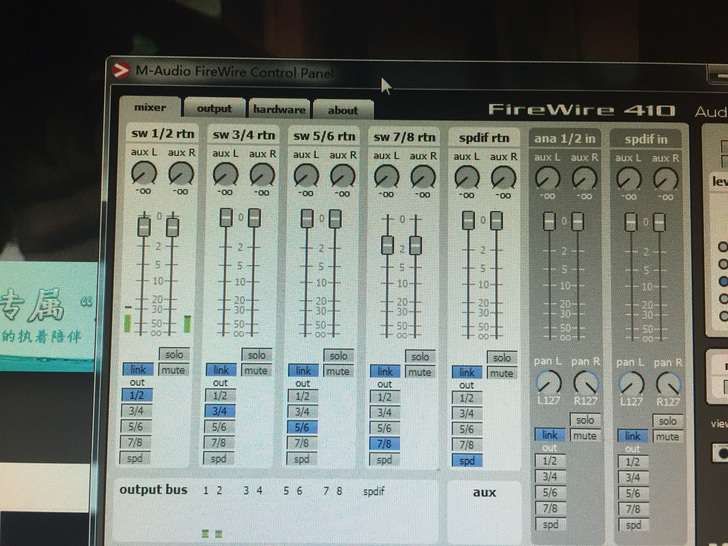Click the sw 1/2 rtn channel header
This screenshot has height=546, width=728.
point(161,133)
